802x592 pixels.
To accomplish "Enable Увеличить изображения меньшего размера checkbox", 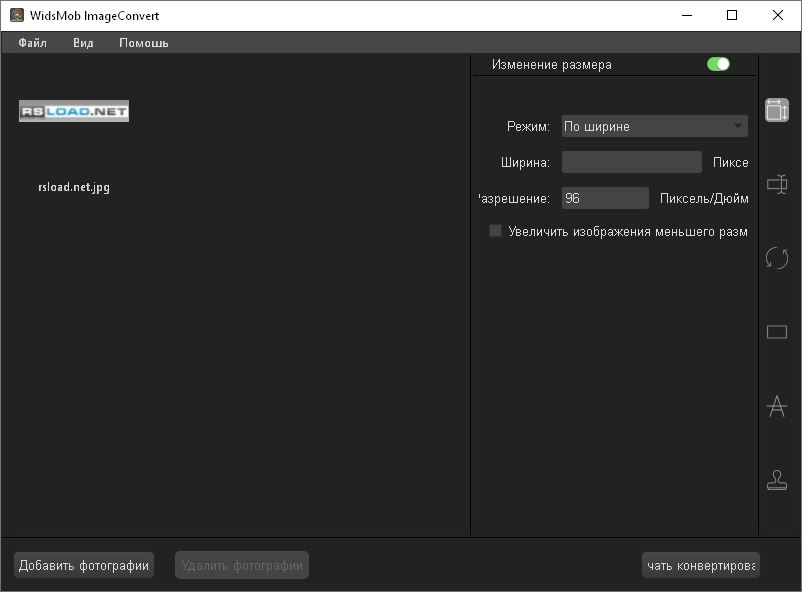I will (495, 231).
